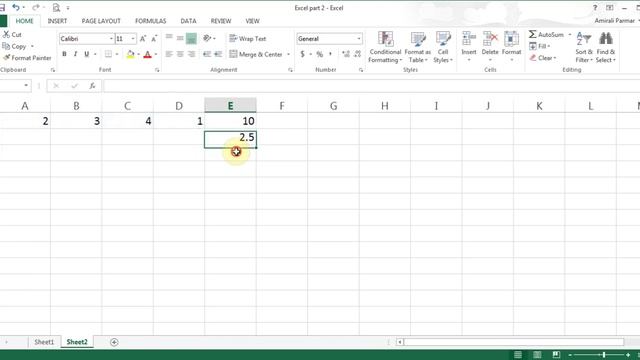The image size is (640, 360).
Task: Click the Redo arrow in quick access toolbar
Action: tap(36, 7)
